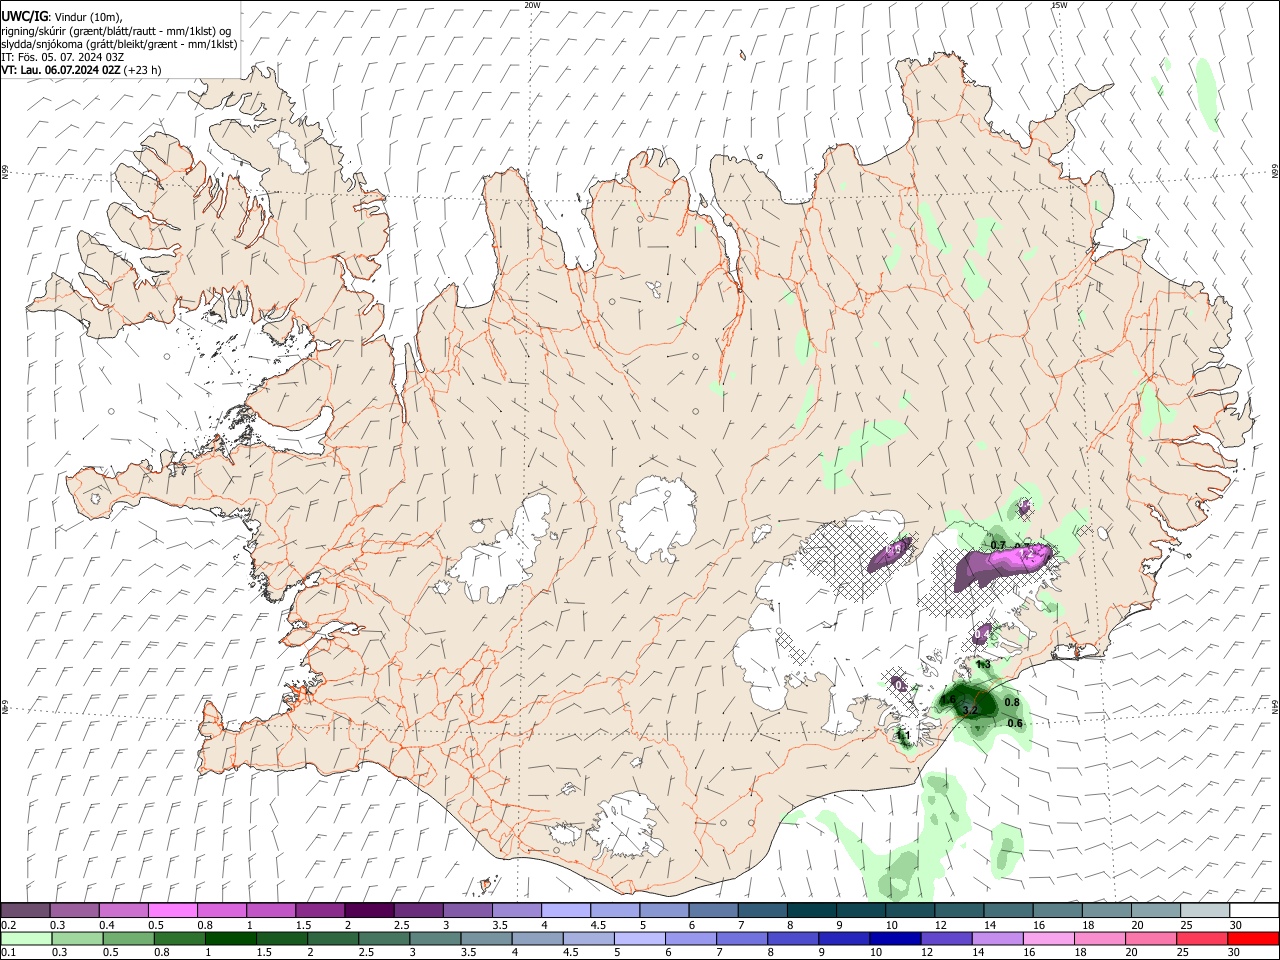Click lower rain scale red swatch labeled 30
The image size is (1280, 960).
click(1252, 938)
